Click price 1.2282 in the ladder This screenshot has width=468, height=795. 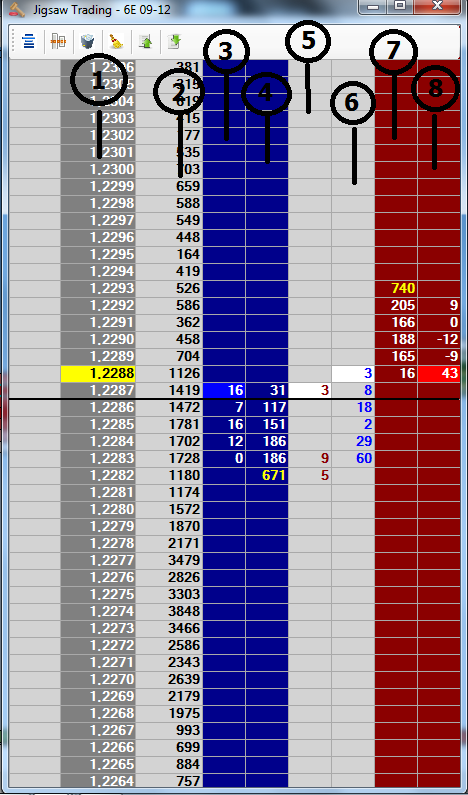click(98, 476)
